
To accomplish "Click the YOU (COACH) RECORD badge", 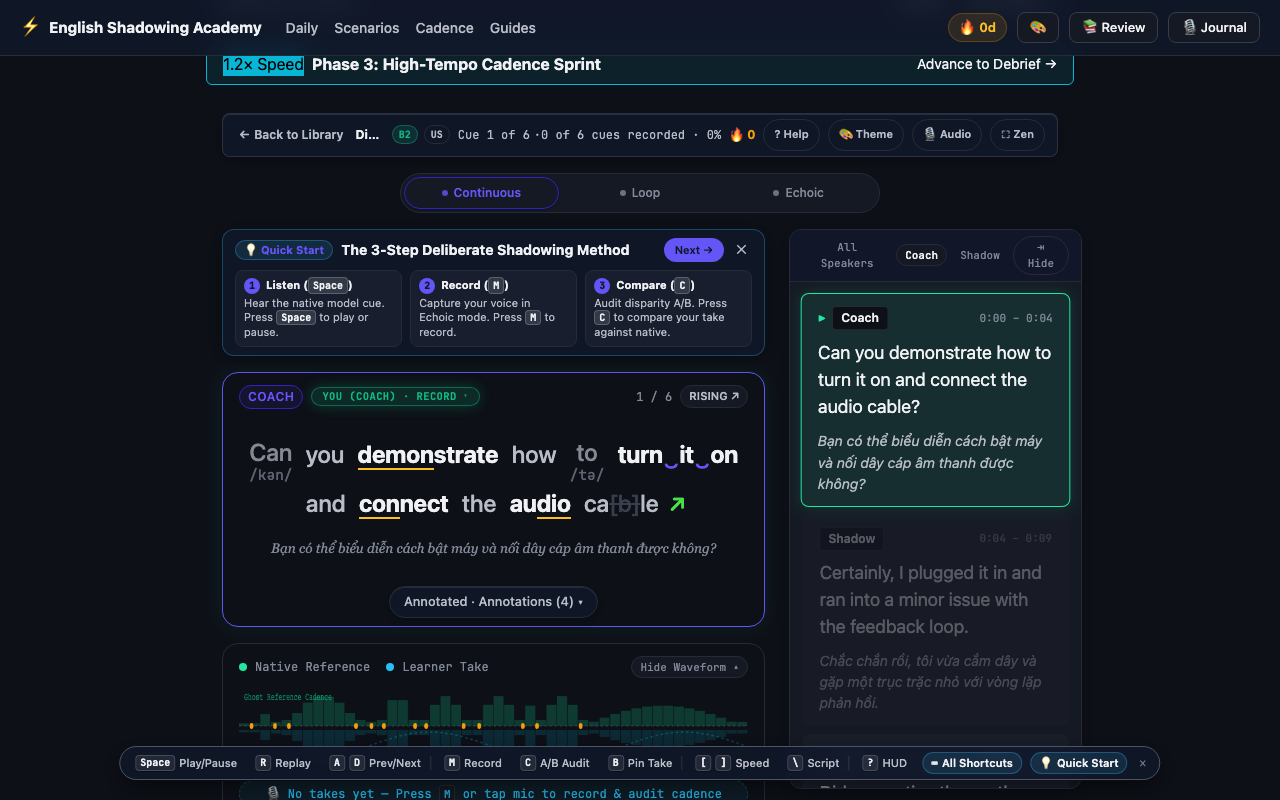I will (396, 397).
